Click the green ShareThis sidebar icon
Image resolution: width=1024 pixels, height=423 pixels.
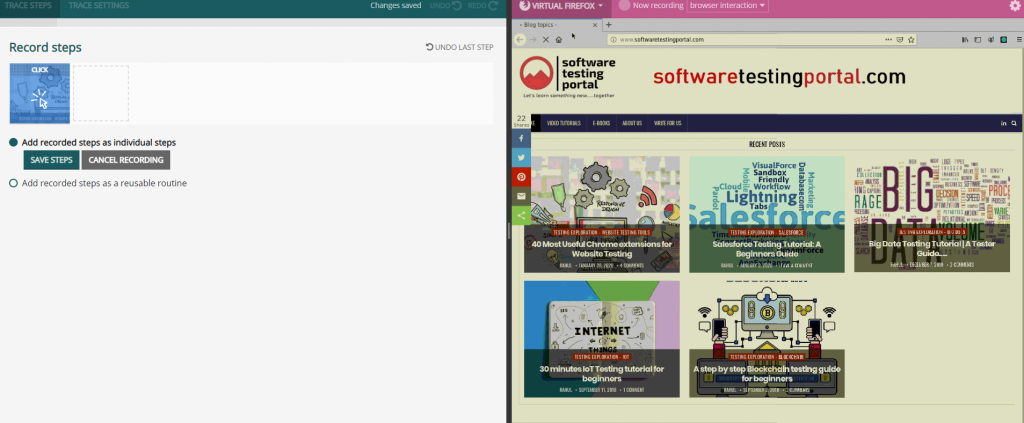pyautogui.click(x=521, y=215)
